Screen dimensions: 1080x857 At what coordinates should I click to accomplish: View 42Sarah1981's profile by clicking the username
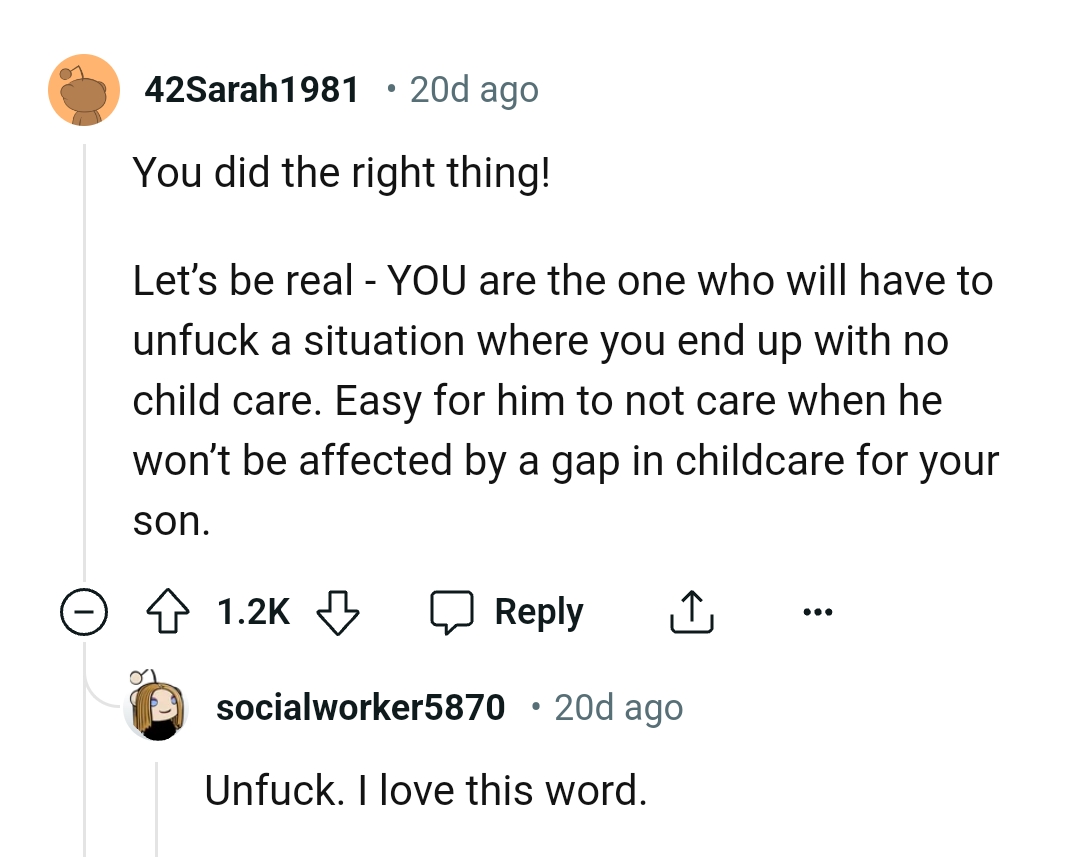pos(253,89)
